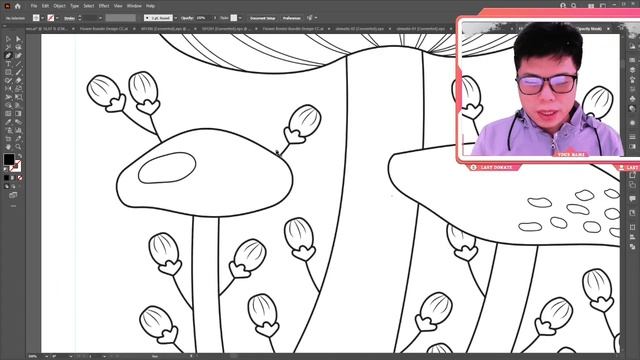Viewport: 640px width, 360px height.
Task: Click the Preferences button
Action: (x=291, y=18)
